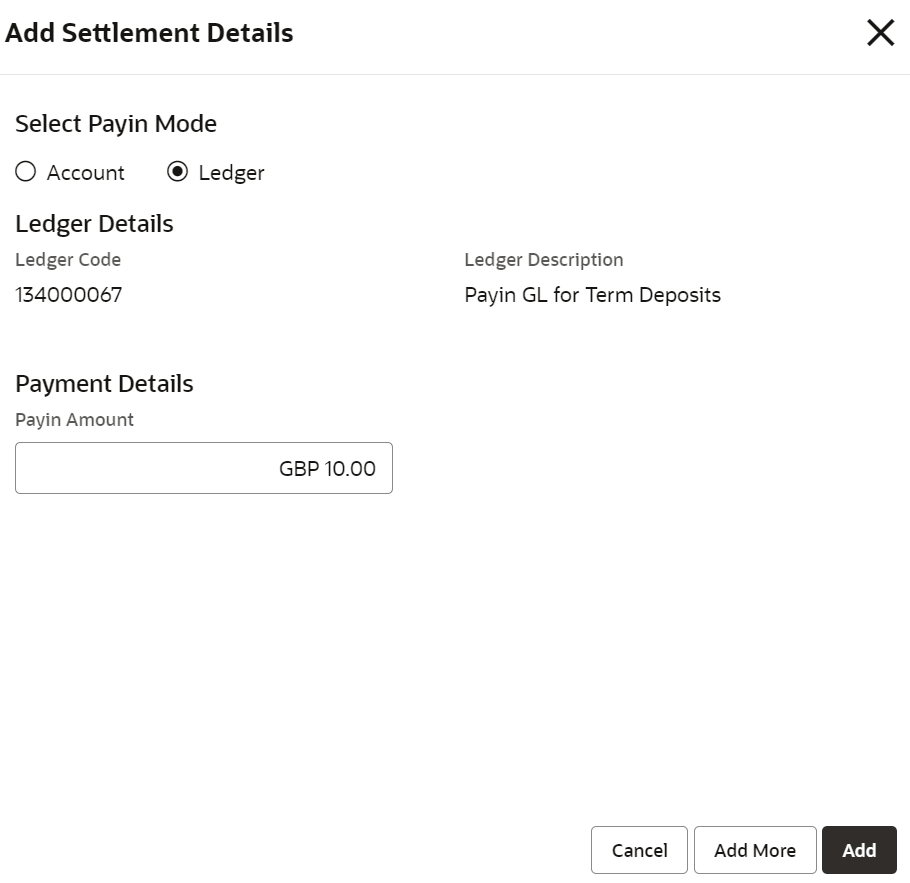Click the Ledger Description field label
This screenshot has width=910, height=883.
(543, 260)
